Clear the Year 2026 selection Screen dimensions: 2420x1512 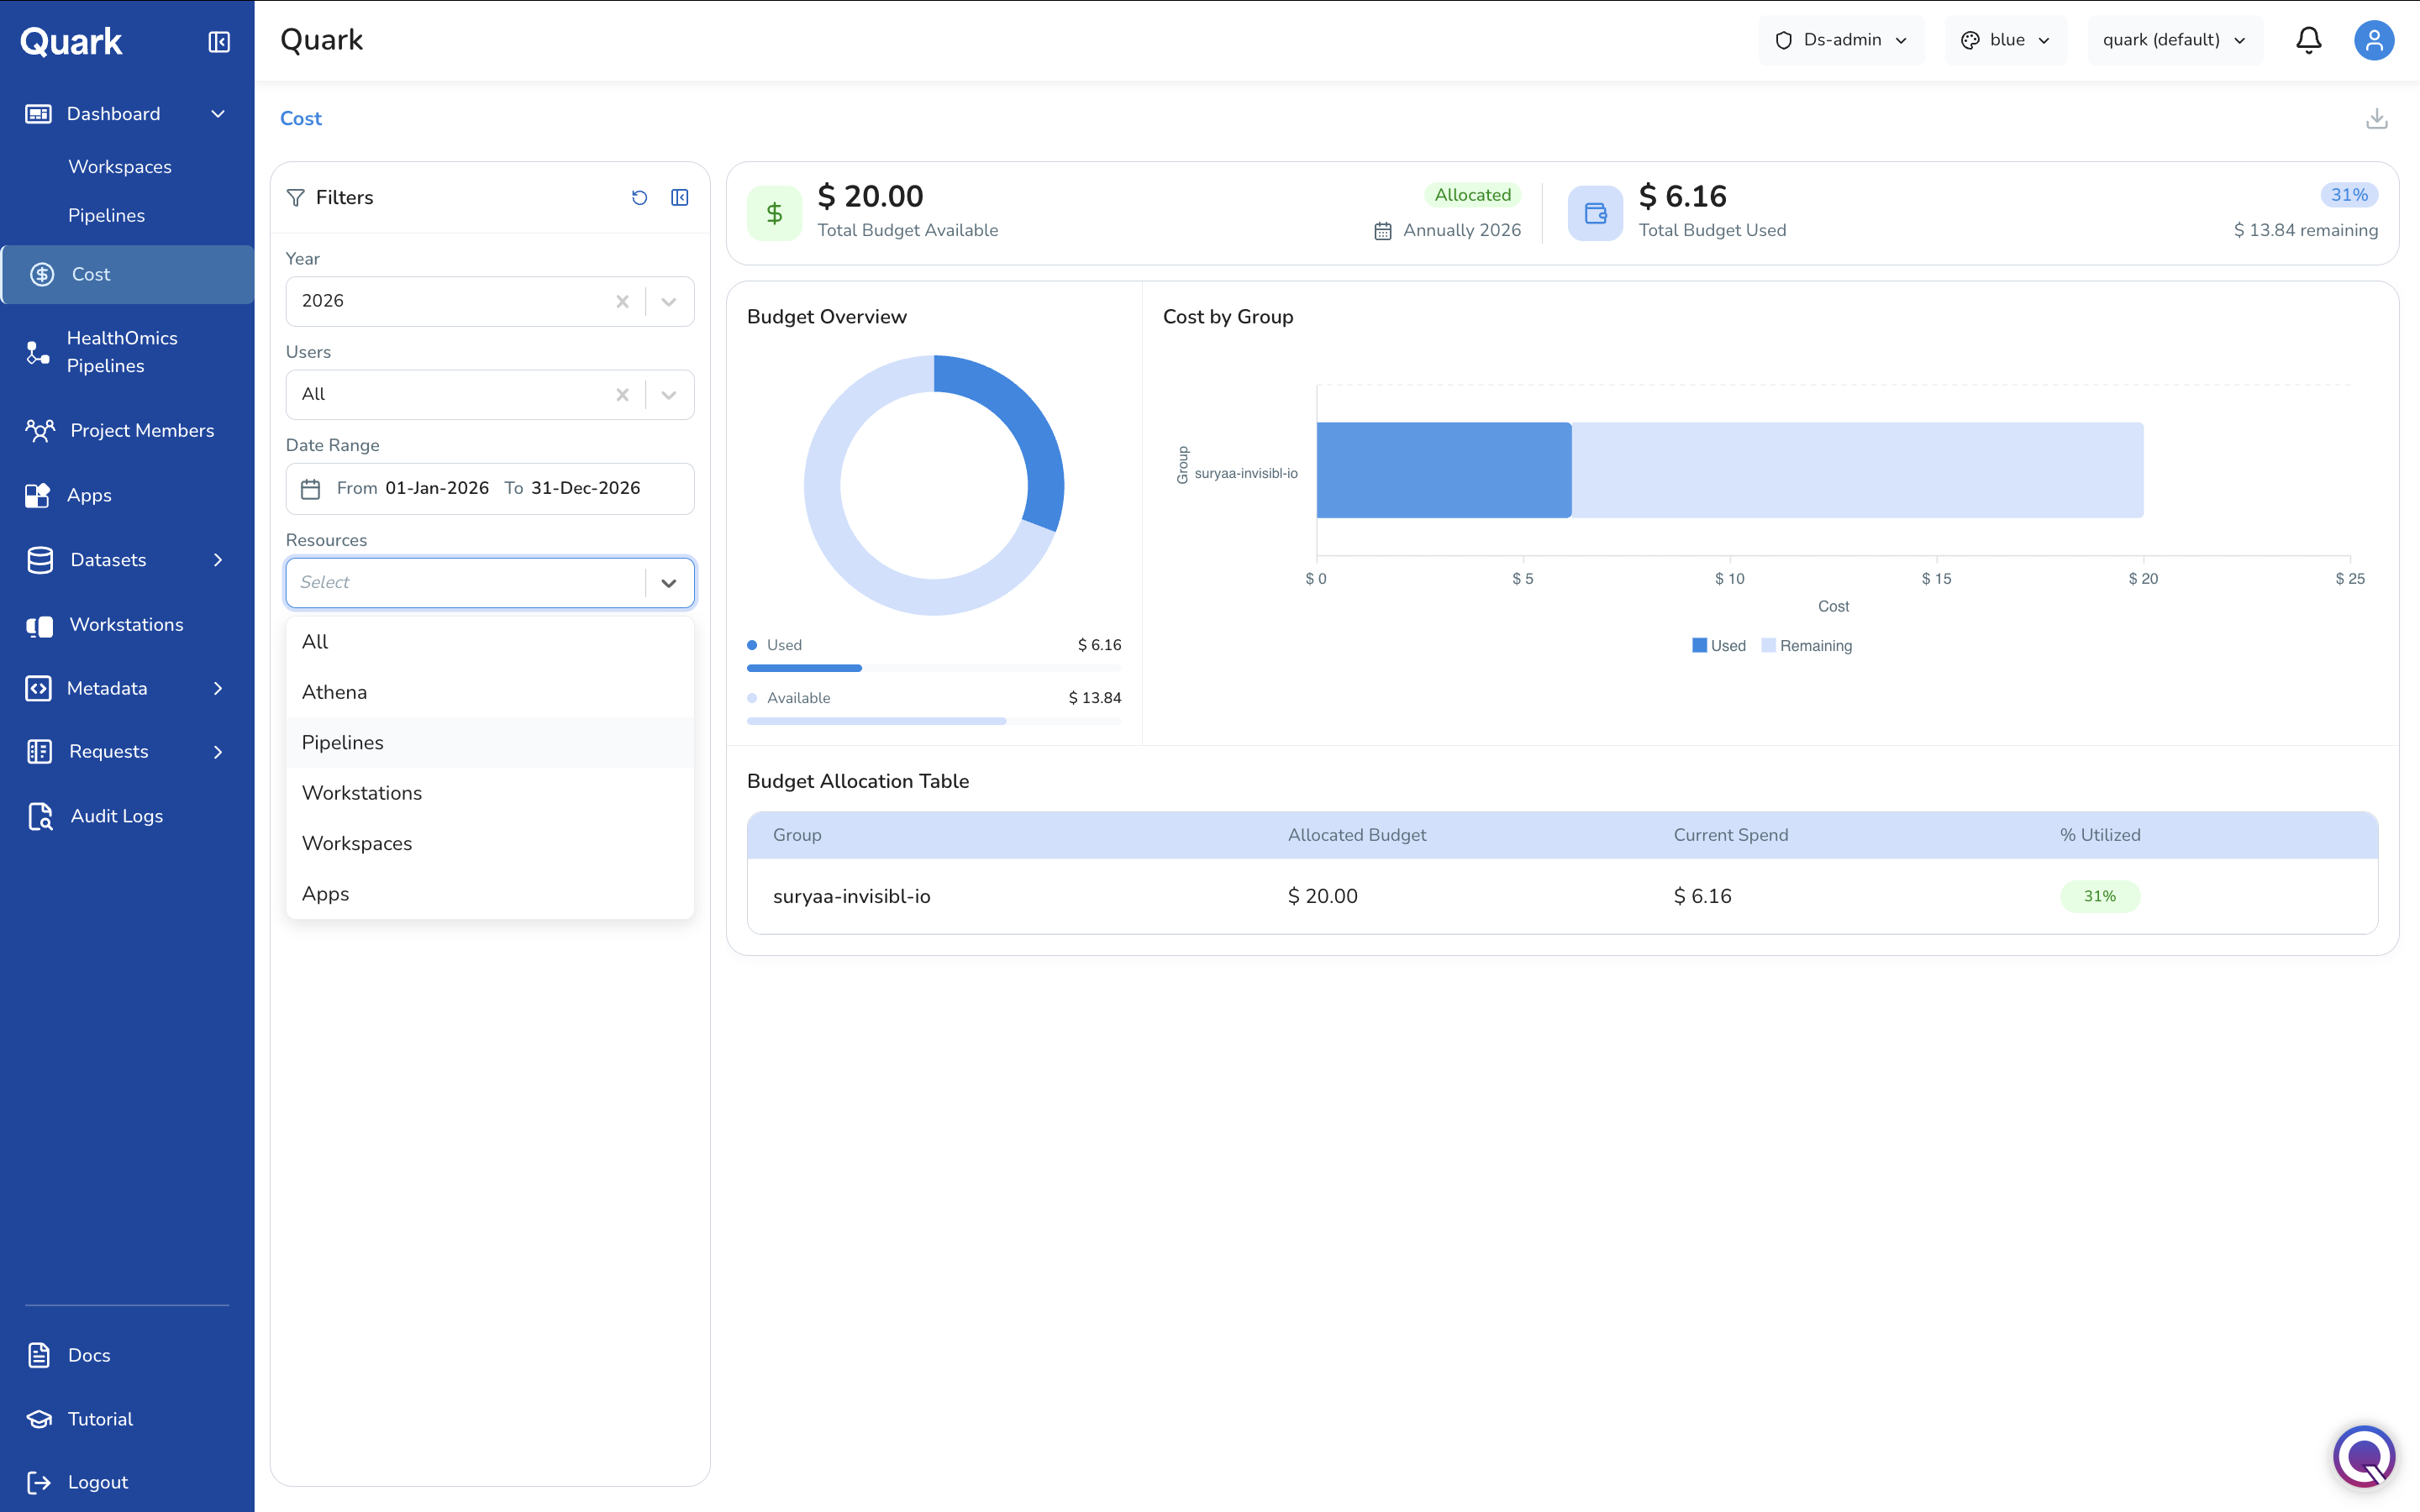(622, 301)
